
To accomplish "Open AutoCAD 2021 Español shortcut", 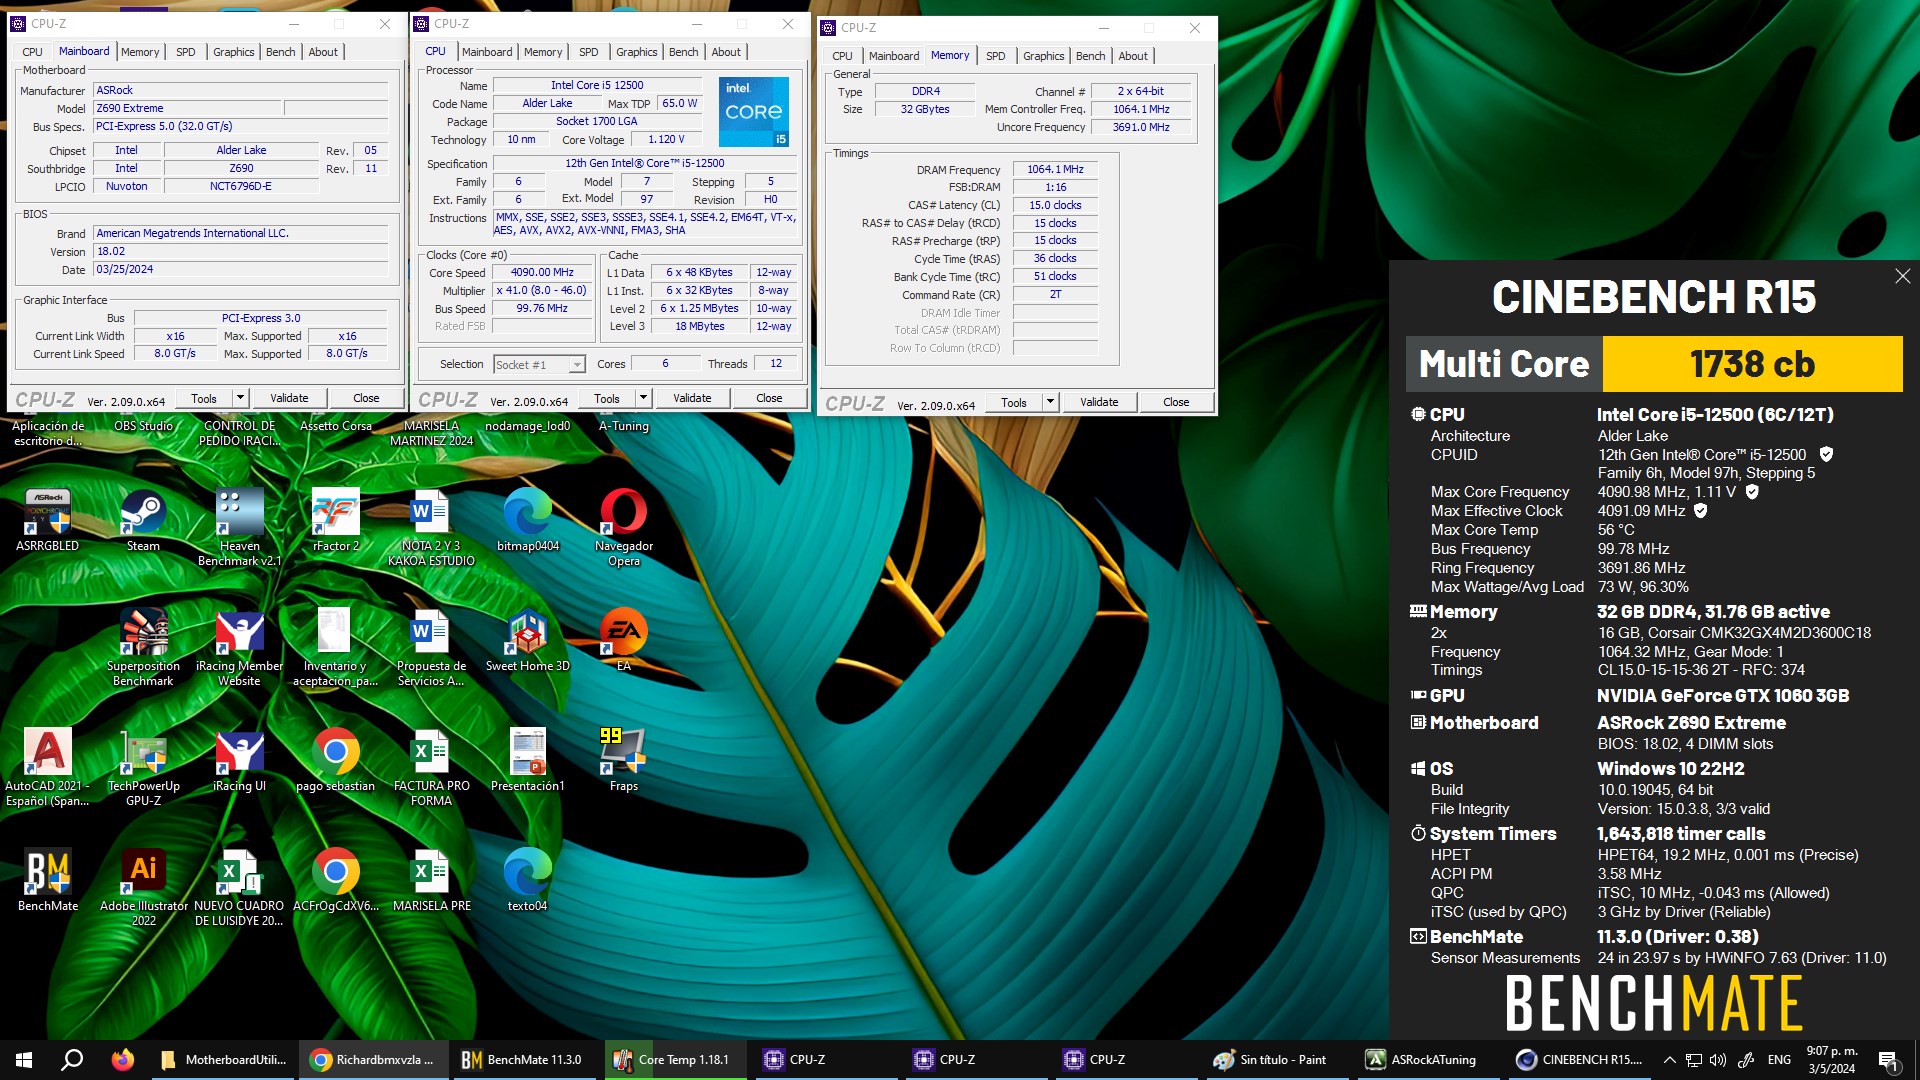I will tap(47, 767).
